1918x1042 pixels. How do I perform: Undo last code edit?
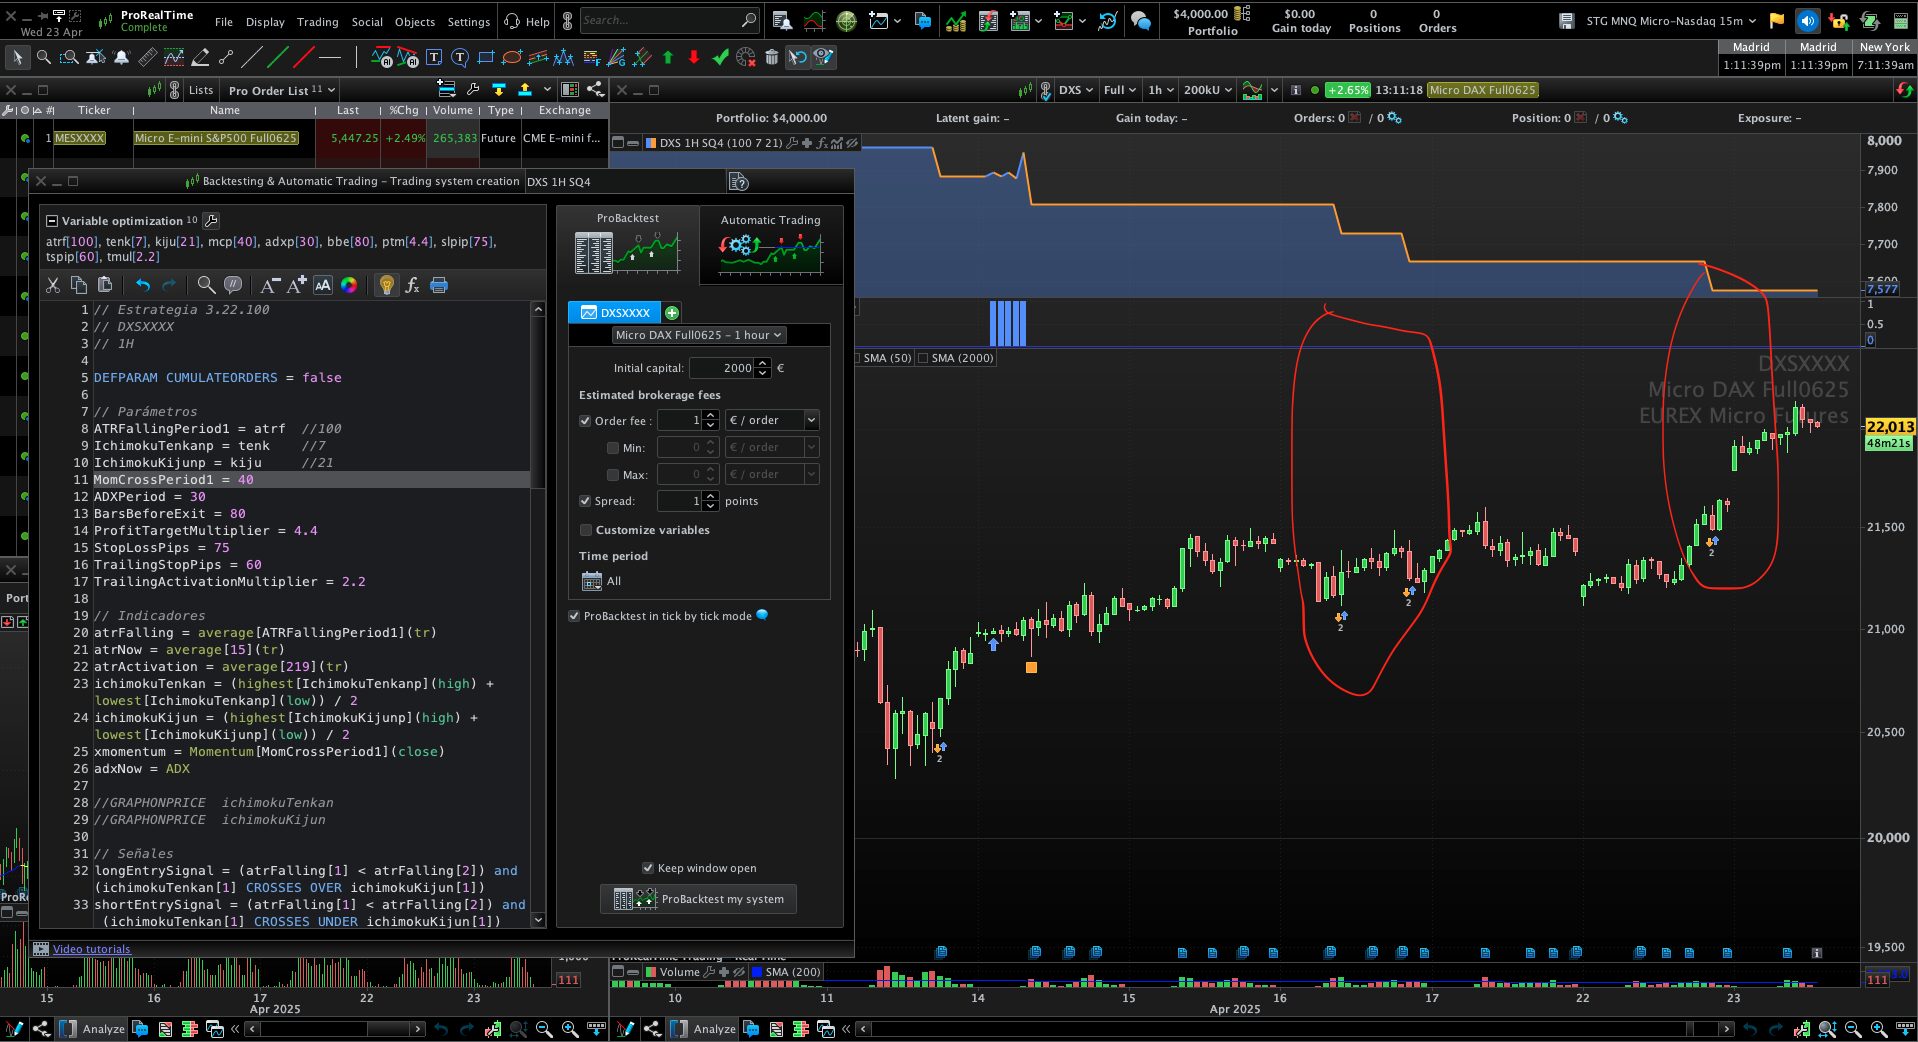point(143,285)
